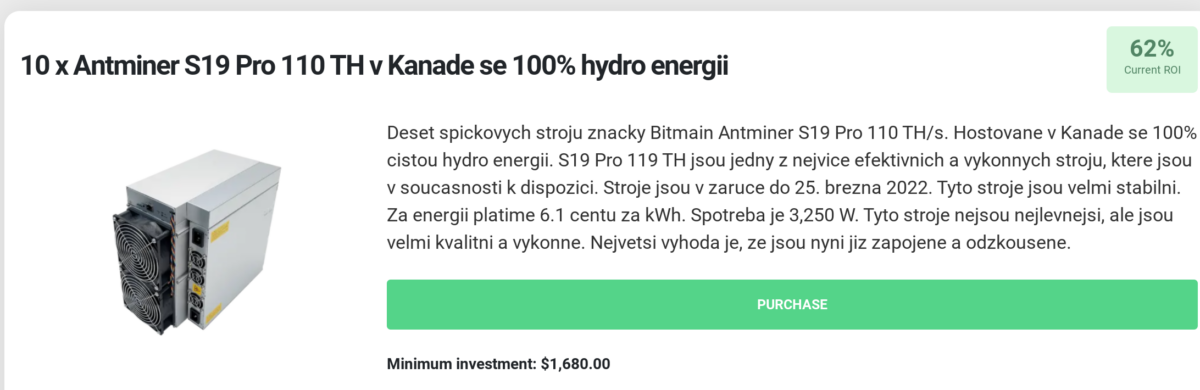
Task: Click the "62%" percentage figure
Action: click(x=1151, y=48)
